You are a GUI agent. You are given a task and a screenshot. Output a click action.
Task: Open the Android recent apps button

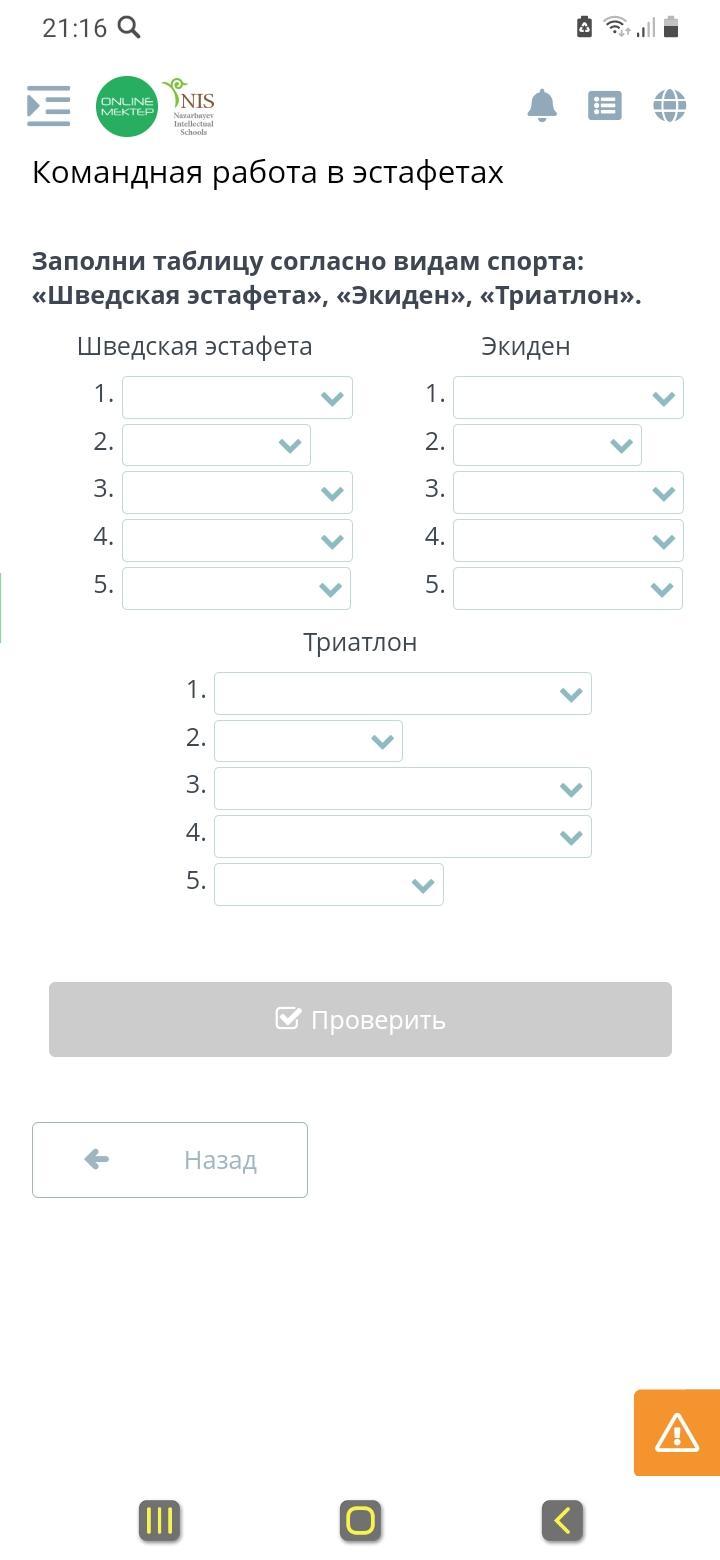pos(160,1521)
